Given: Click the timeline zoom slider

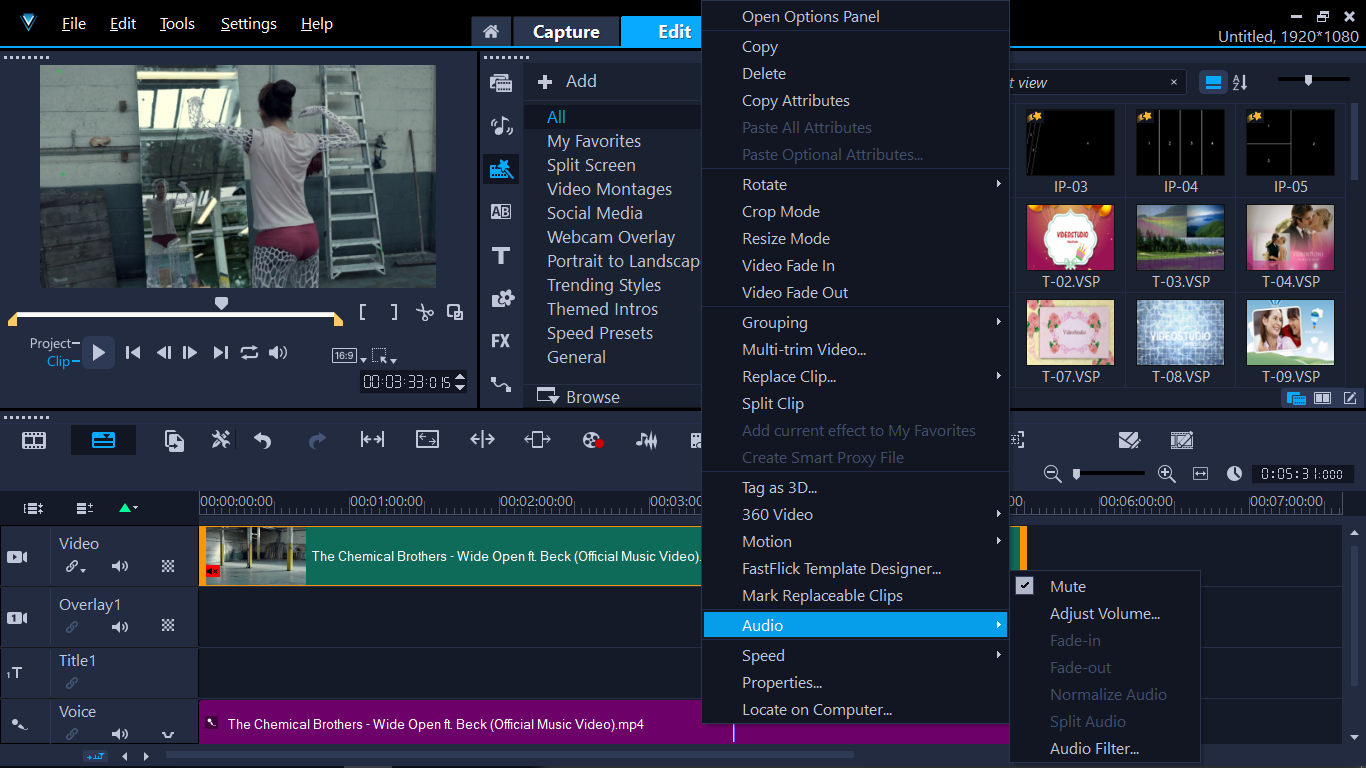Looking at the screenshot, I should pos(1108,474).
